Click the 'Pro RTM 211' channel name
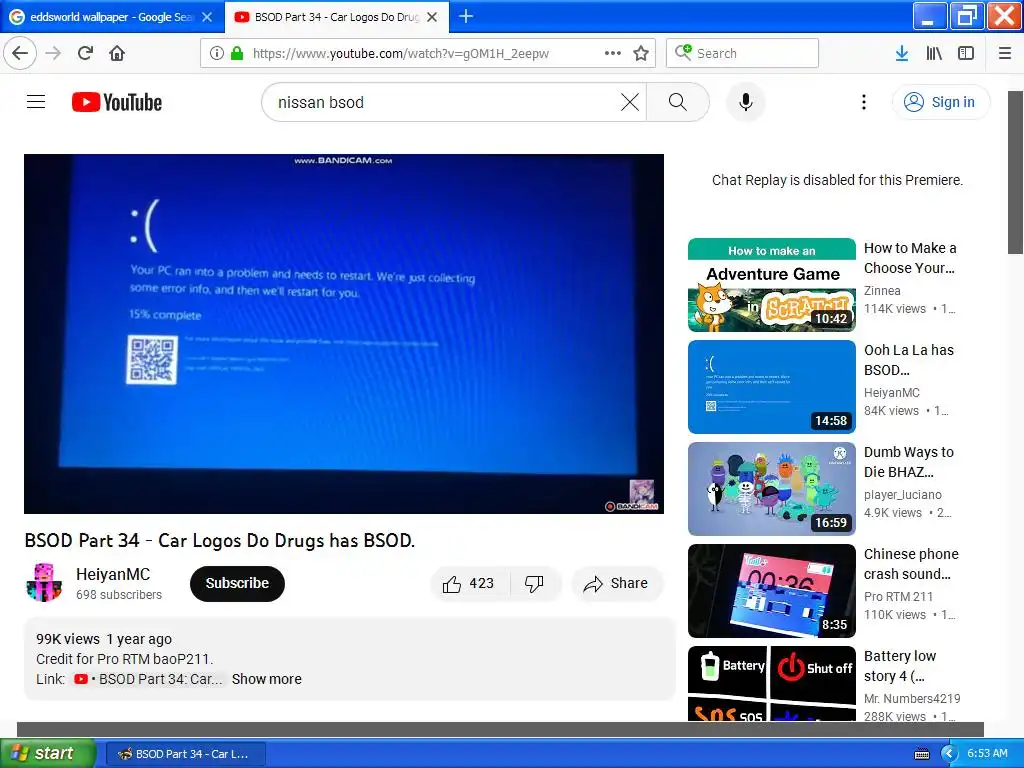Image resolution: width=1024 pixels, height=768 pixels. [x=898, y=596]
